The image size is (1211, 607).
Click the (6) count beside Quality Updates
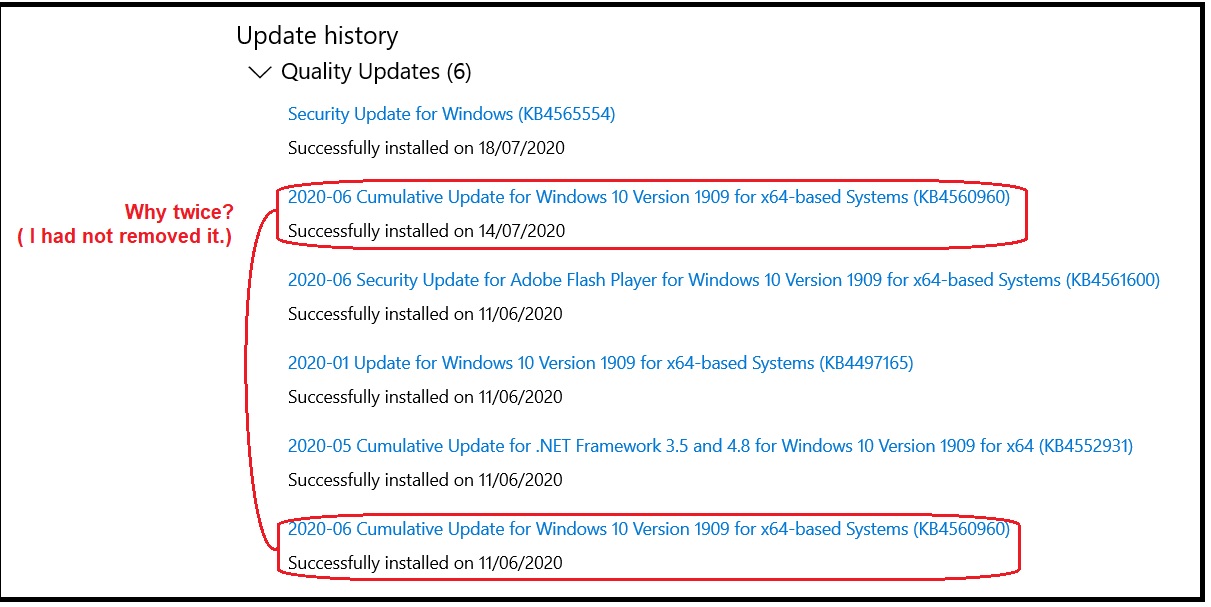click(x=459, y=72)
